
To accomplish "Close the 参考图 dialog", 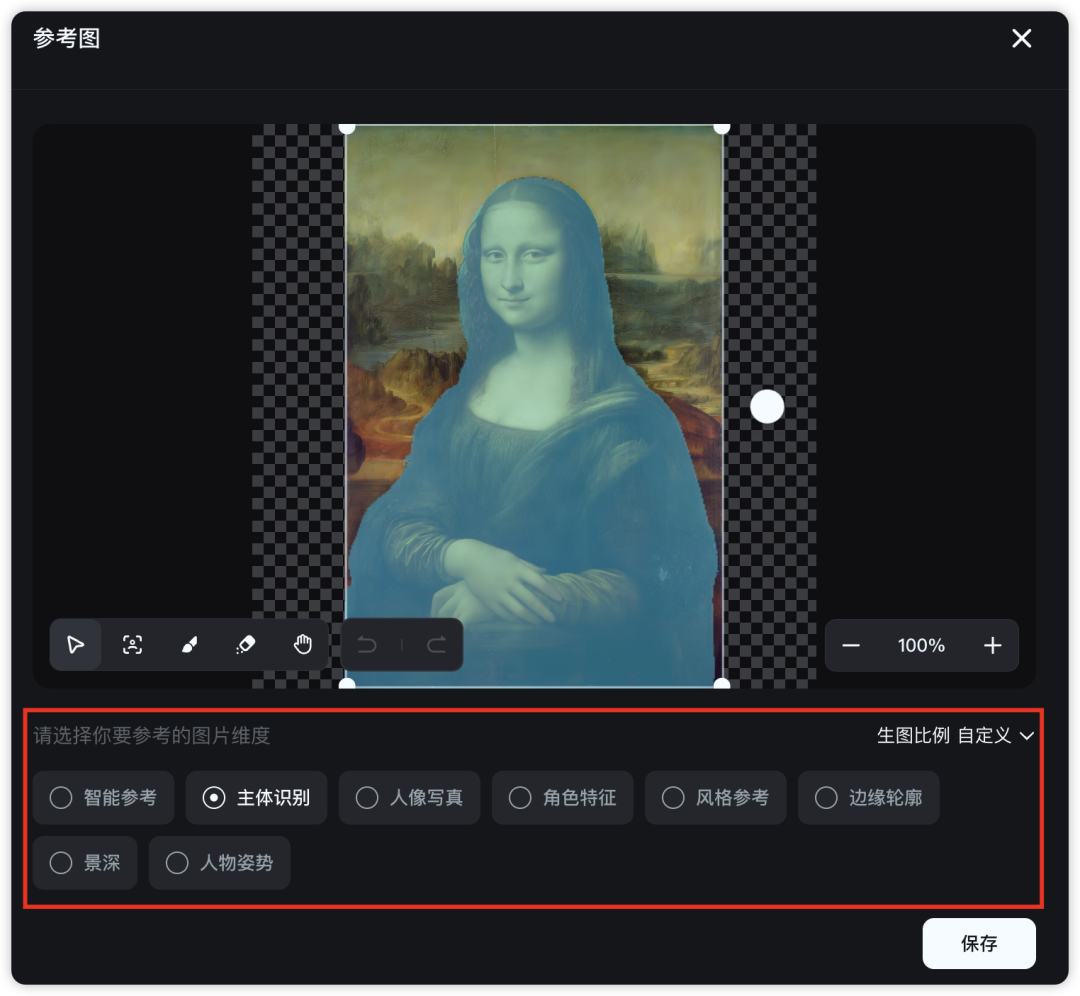I will (x=1021, y=38).
